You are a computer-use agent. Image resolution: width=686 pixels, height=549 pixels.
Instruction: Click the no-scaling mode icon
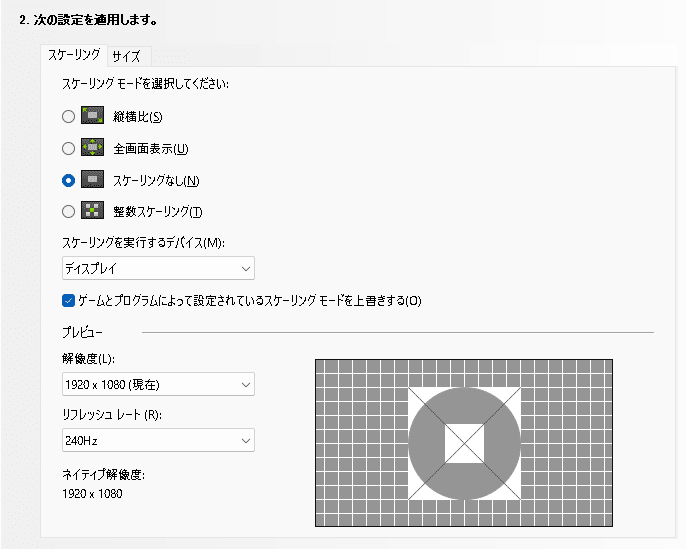point(92,179)
